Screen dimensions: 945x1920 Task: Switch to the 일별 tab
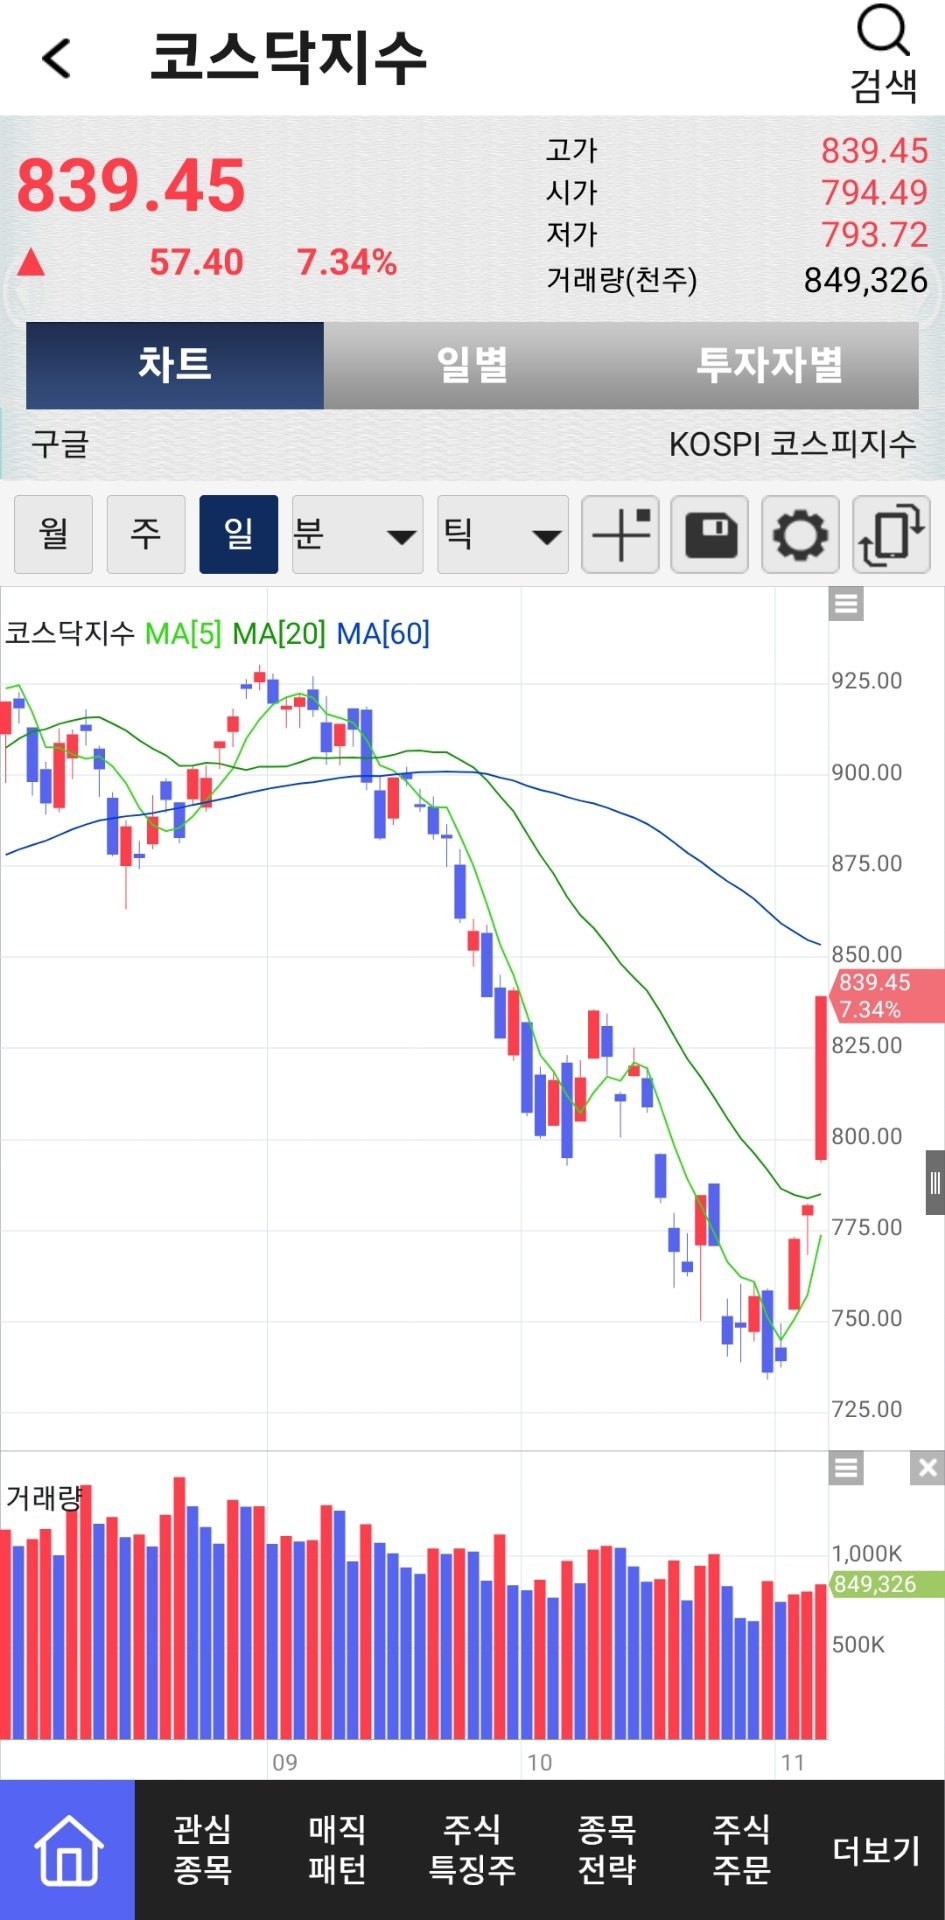(x=472, y=365)
